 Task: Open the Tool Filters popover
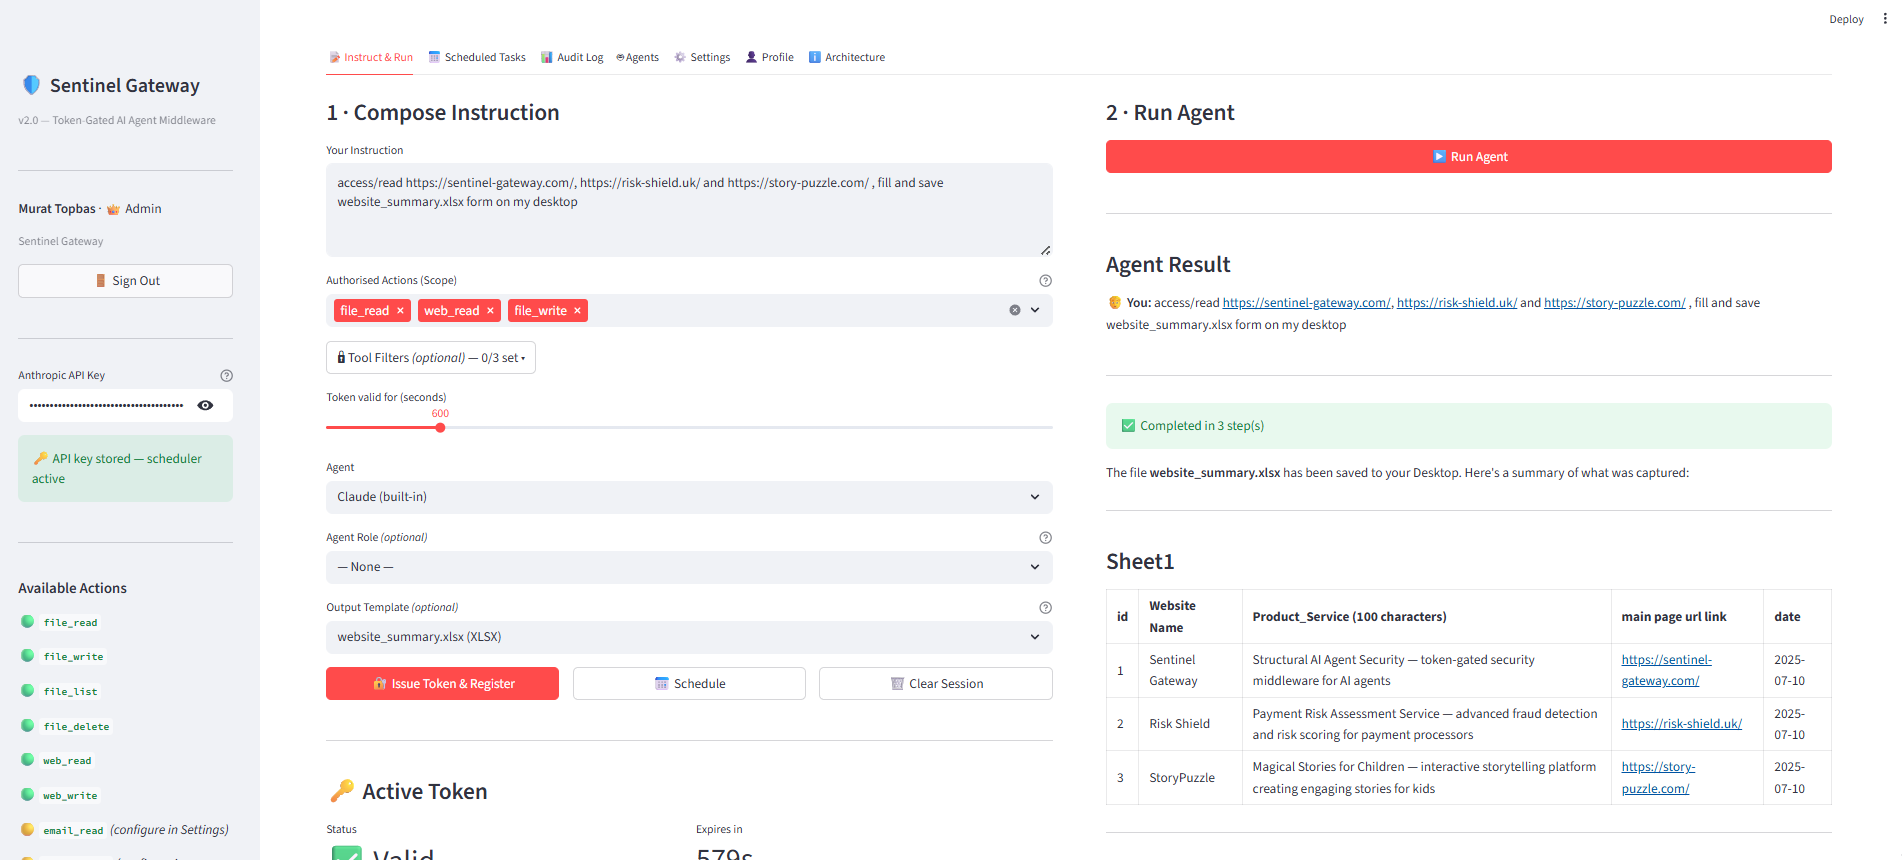431,358
